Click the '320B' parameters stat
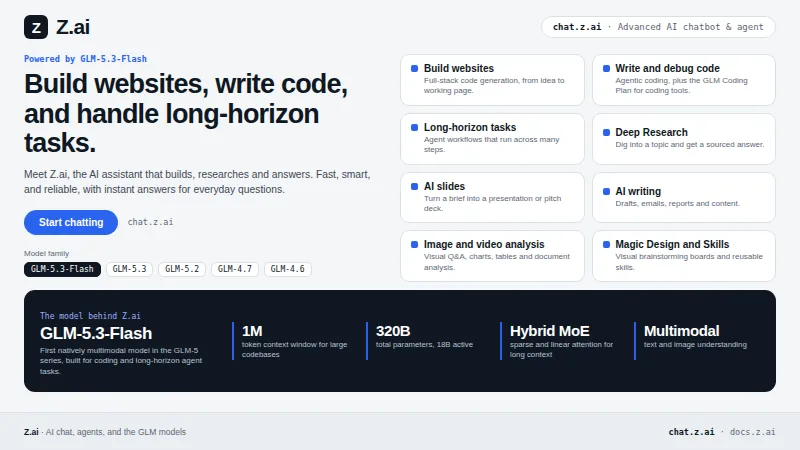The height and width of the screenshot is (450, 800). [393, 331]
